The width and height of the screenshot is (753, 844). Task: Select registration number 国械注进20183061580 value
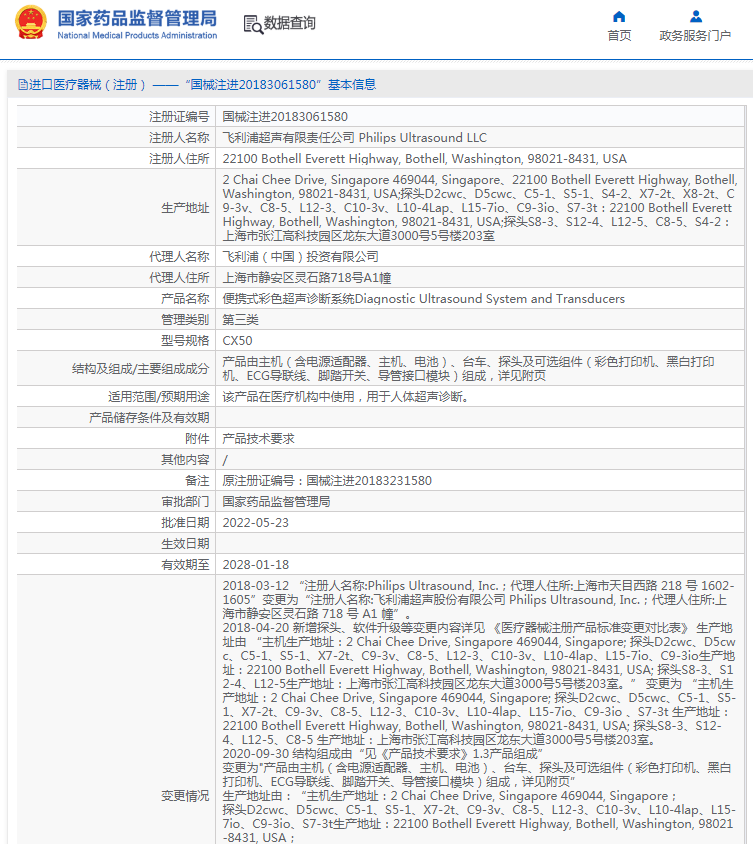tap(285, 117)
